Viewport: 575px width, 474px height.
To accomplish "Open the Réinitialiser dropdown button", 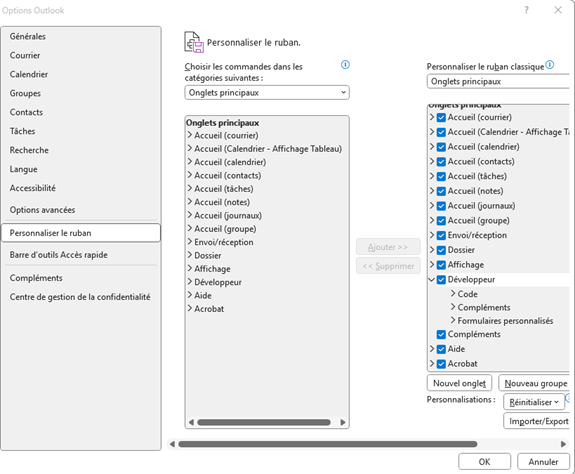I will pos(534,402).
